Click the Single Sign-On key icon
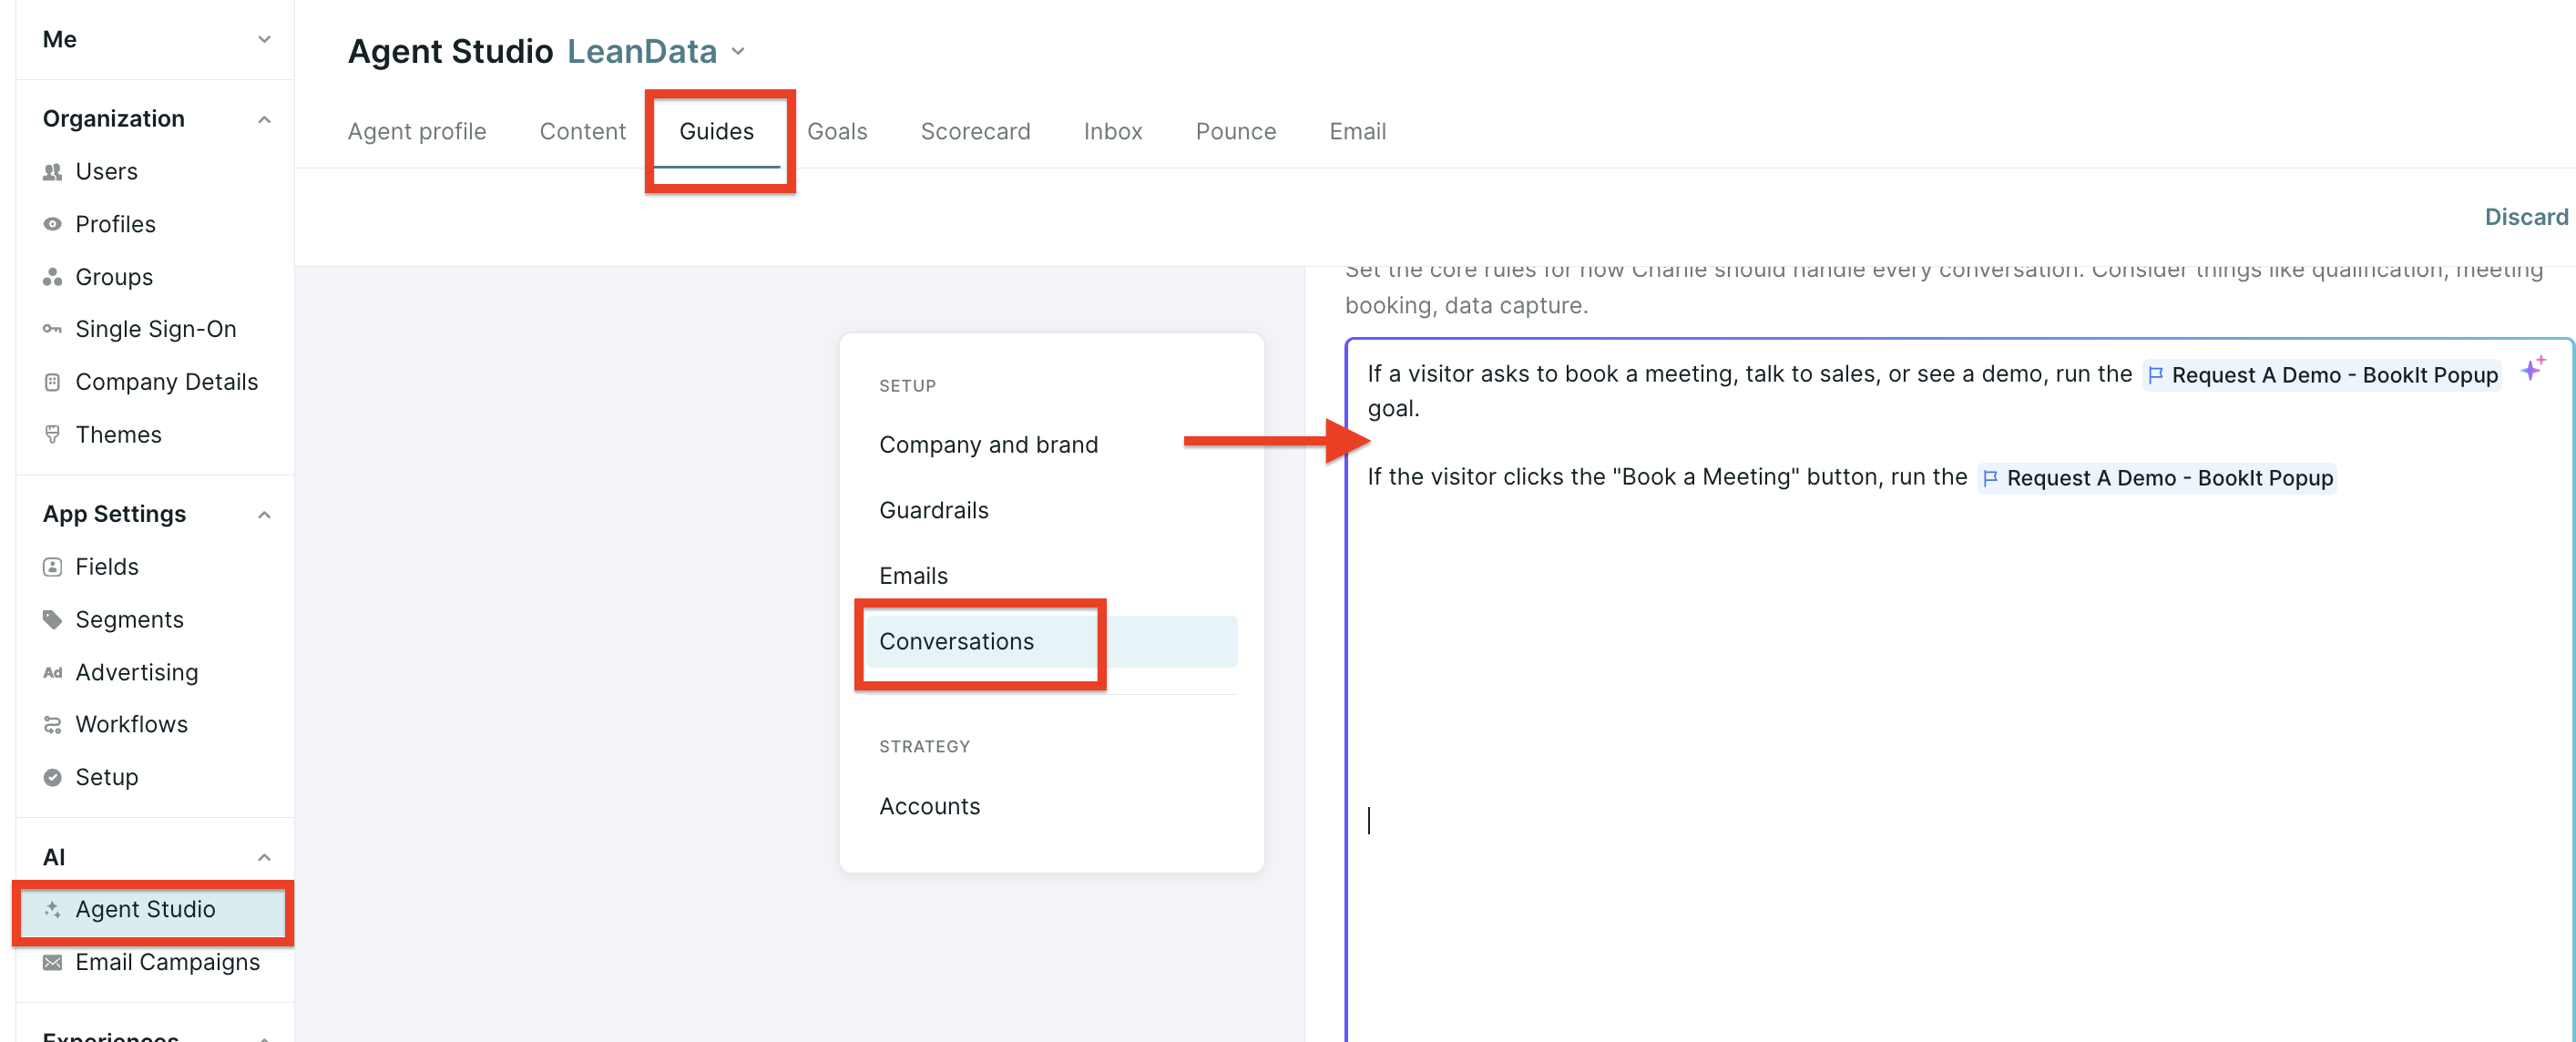 pyautogui.click(x=52, y=329)
